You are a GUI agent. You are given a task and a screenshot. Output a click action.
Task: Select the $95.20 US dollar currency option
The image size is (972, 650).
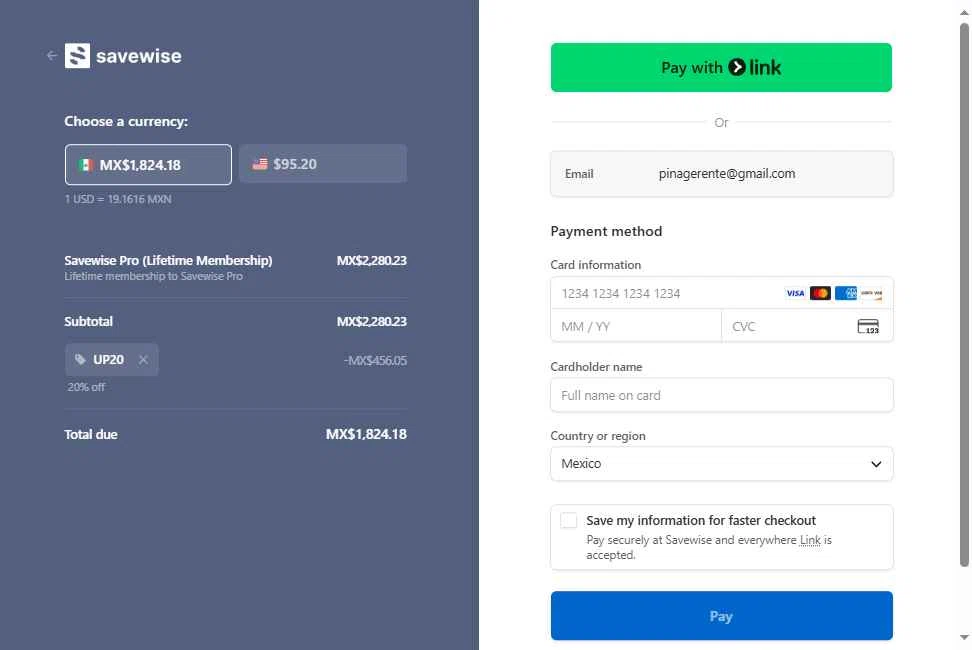pyautogui.click(x=323, y=164)
